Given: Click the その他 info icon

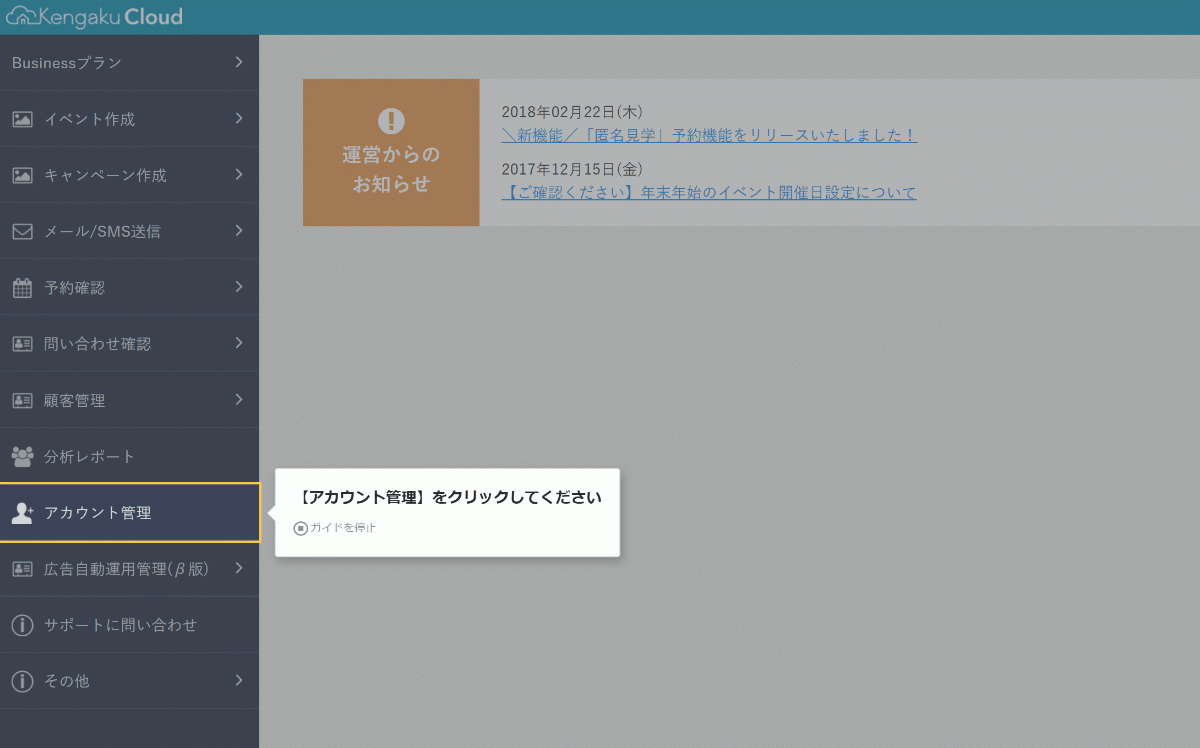Looking at the screenshot, I should pos(20,681).
